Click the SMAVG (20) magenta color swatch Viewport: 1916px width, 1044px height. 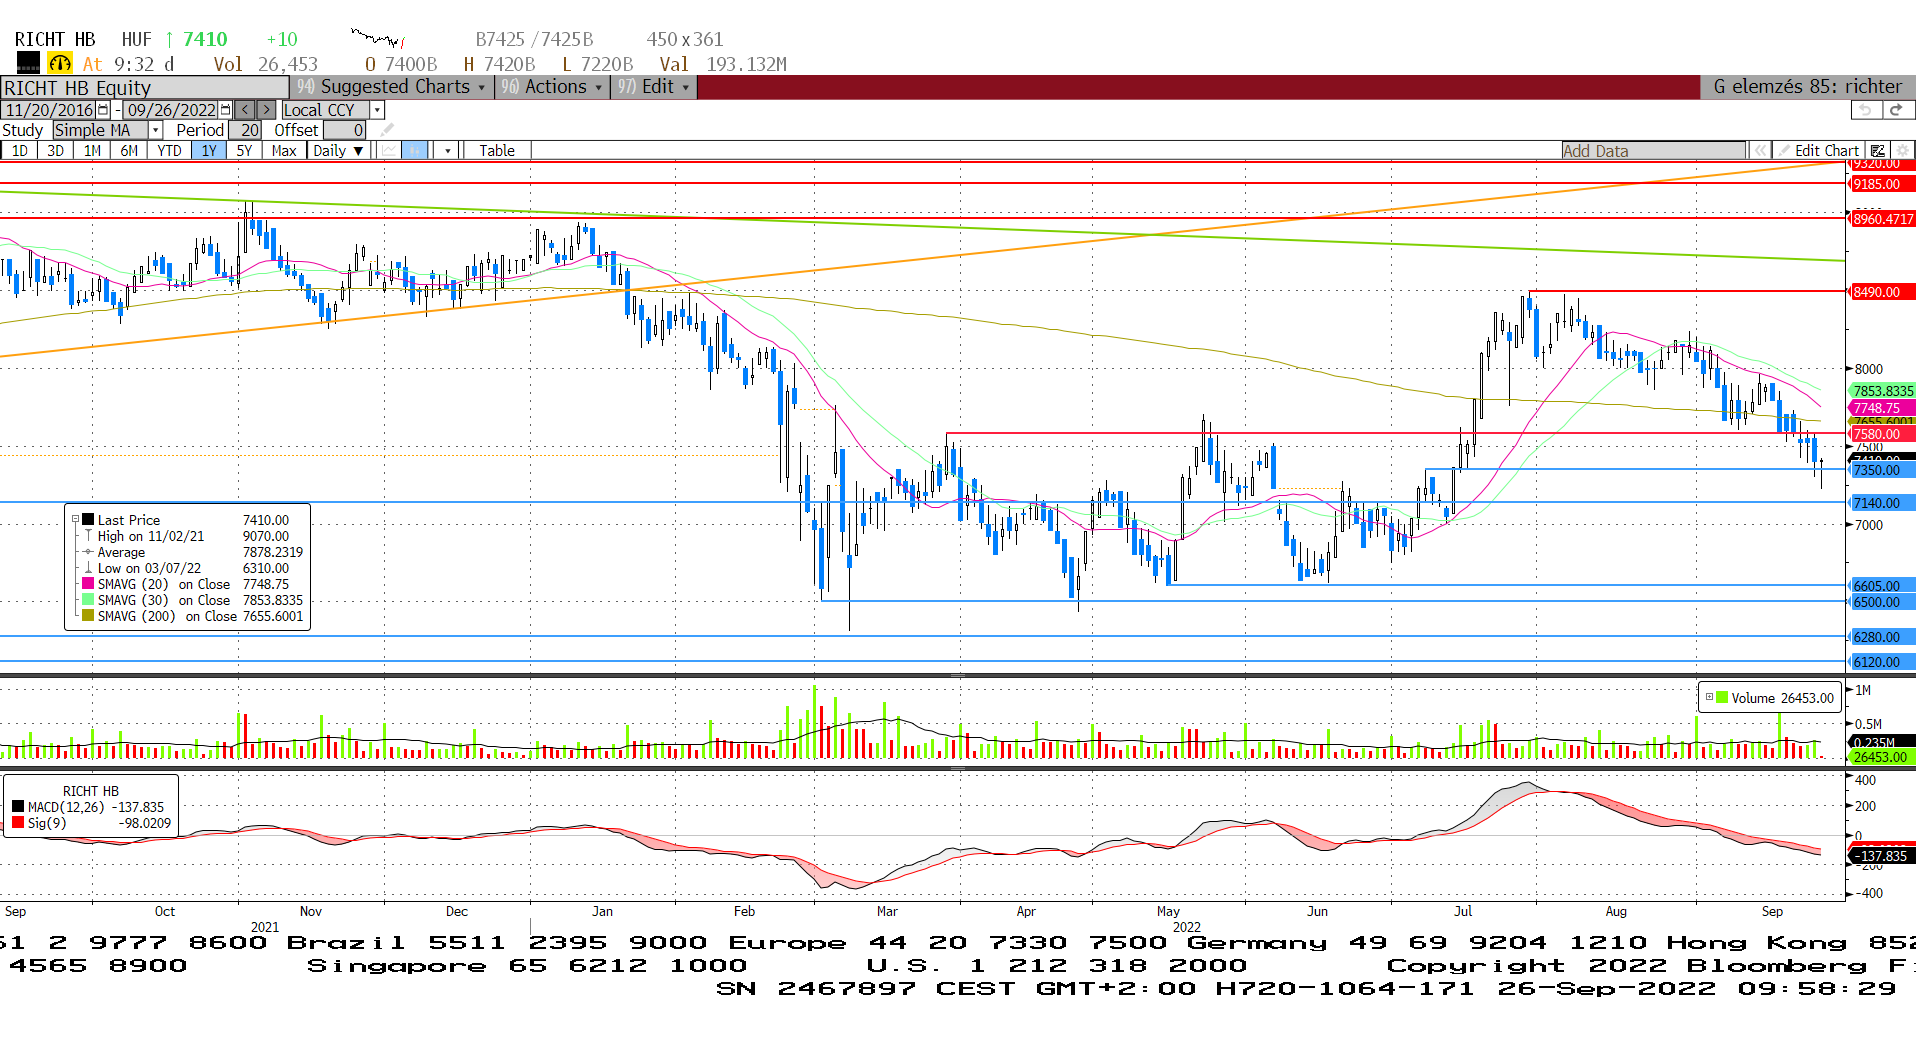click(88, 584)
